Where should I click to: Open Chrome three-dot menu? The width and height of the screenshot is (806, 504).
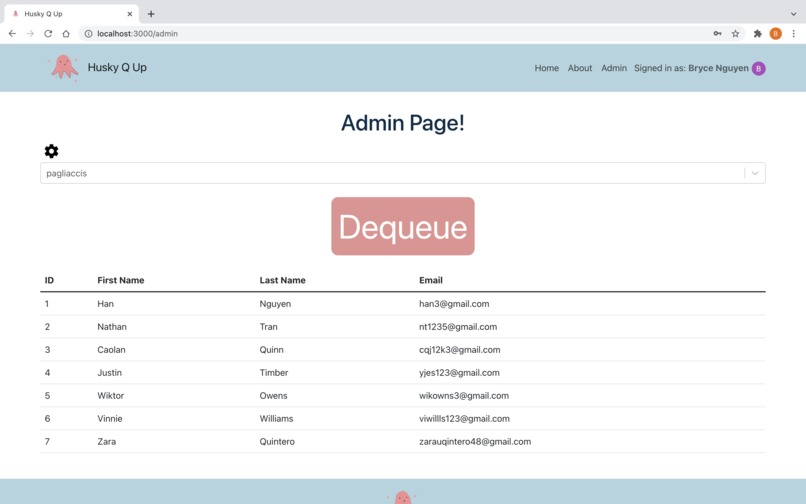coord(794,33)
